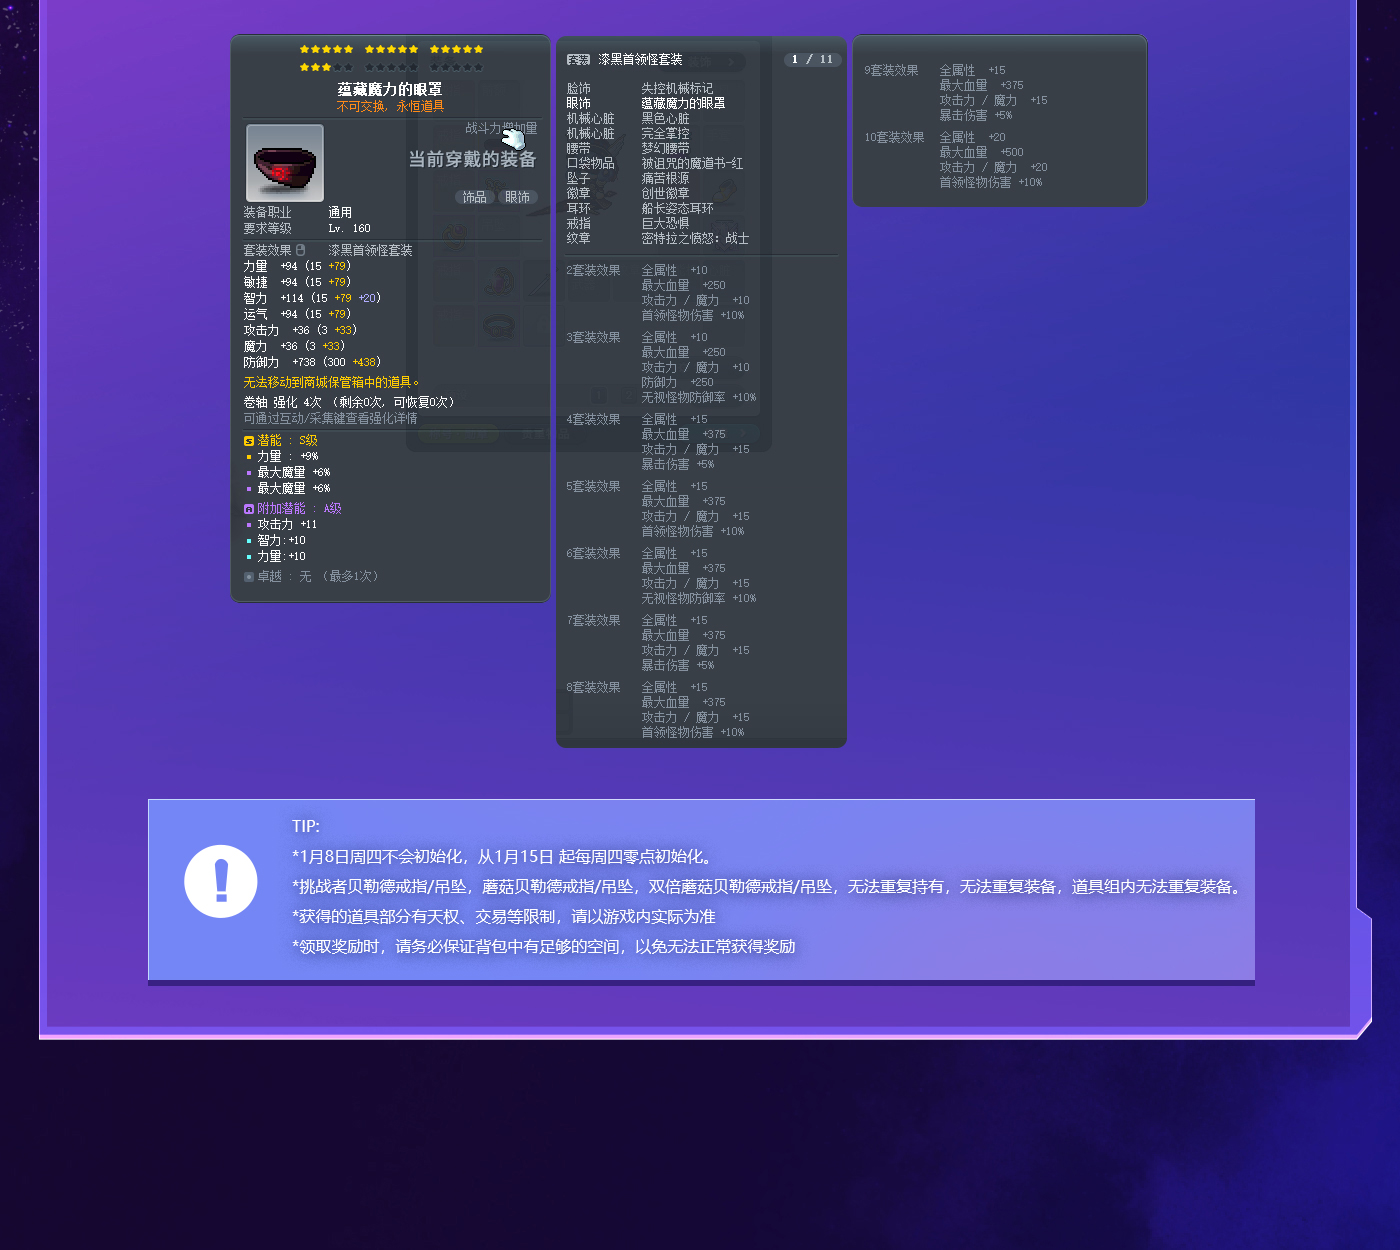The height and width of the screenshot is (1250, 1400).
Task: Click the white glove cursor icon
Action: point(513,139)
